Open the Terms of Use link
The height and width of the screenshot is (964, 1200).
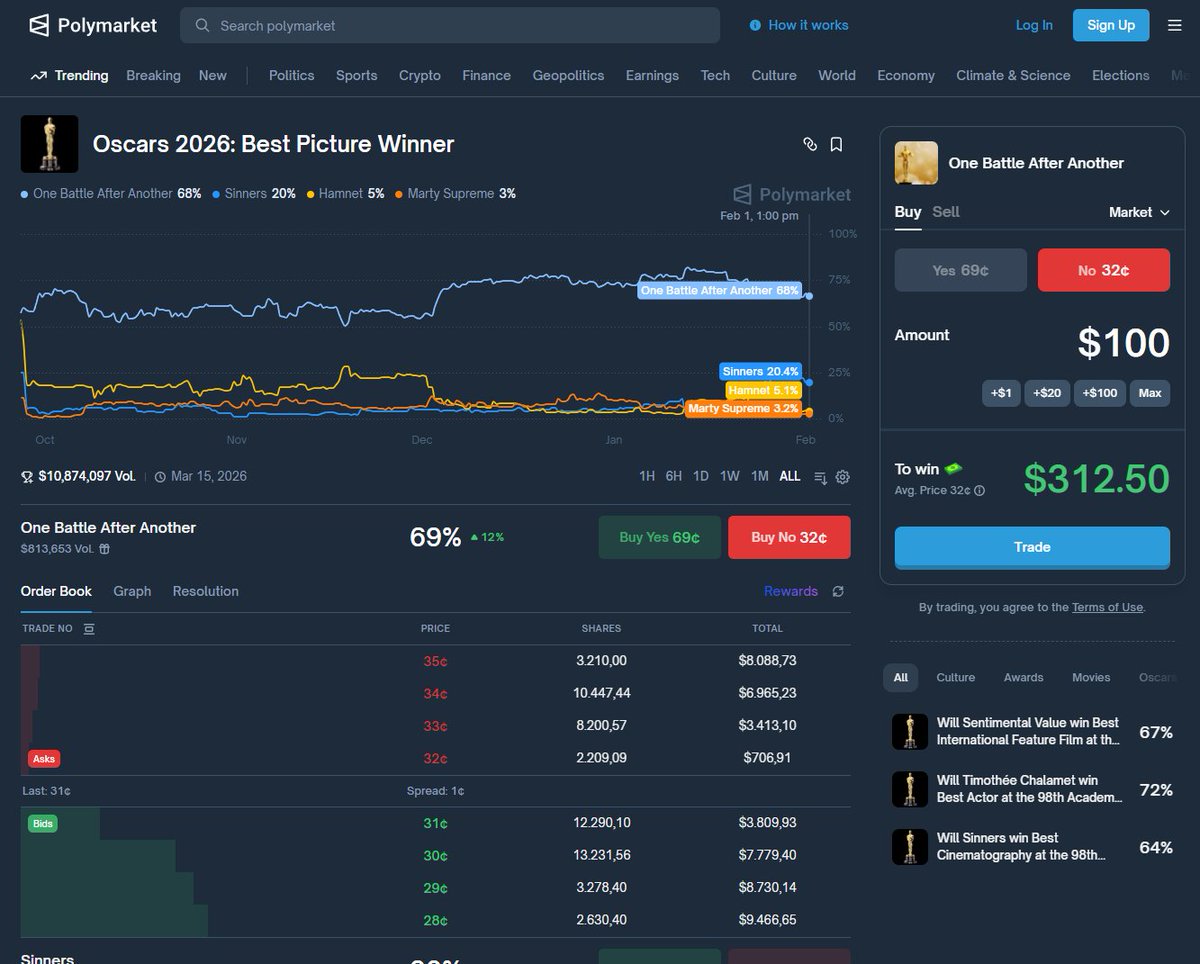pos(1107,607)
